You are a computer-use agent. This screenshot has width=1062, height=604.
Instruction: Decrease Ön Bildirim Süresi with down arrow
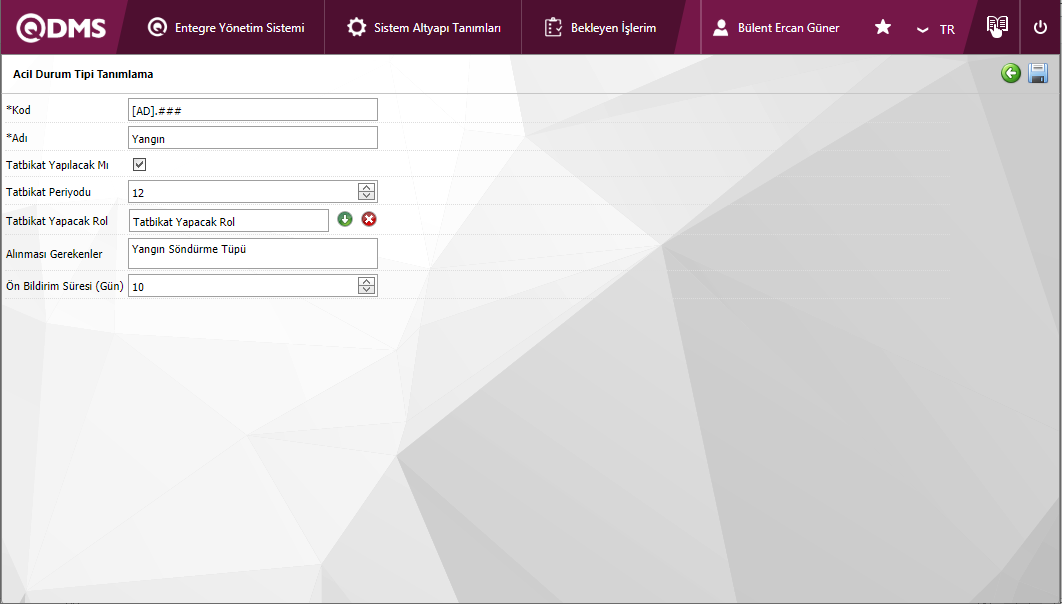(x=366, y=290)
